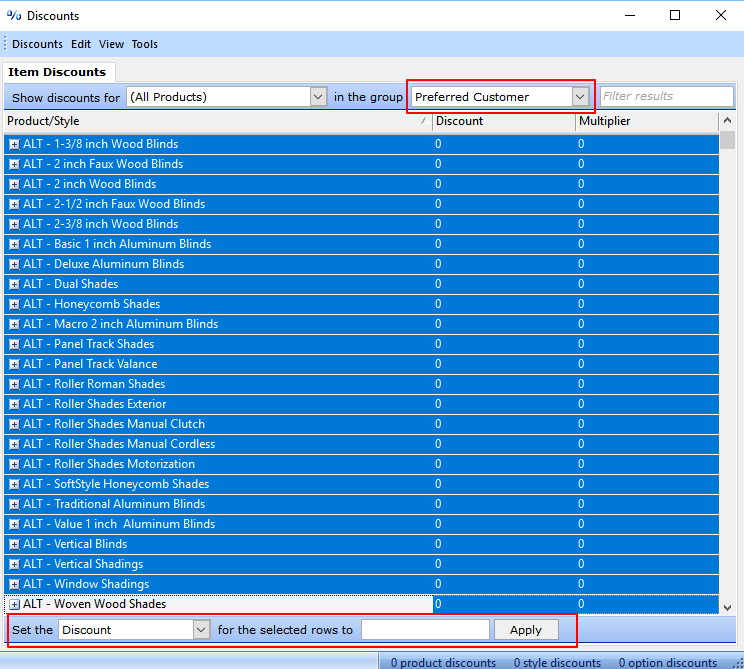Click the 0 style discounts status text
The width and height of the screenshot is (744, 669).
(557, 662)
